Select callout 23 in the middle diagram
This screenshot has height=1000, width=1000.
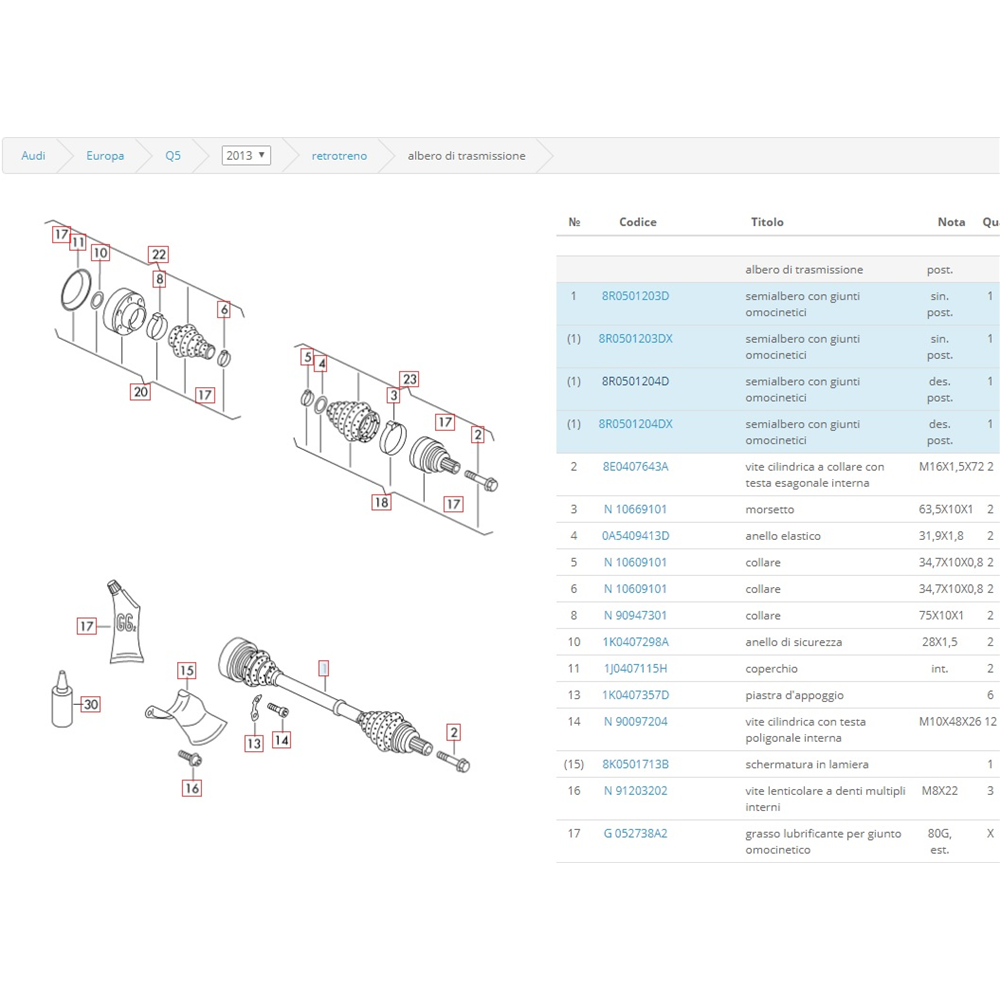coord(409,379)
